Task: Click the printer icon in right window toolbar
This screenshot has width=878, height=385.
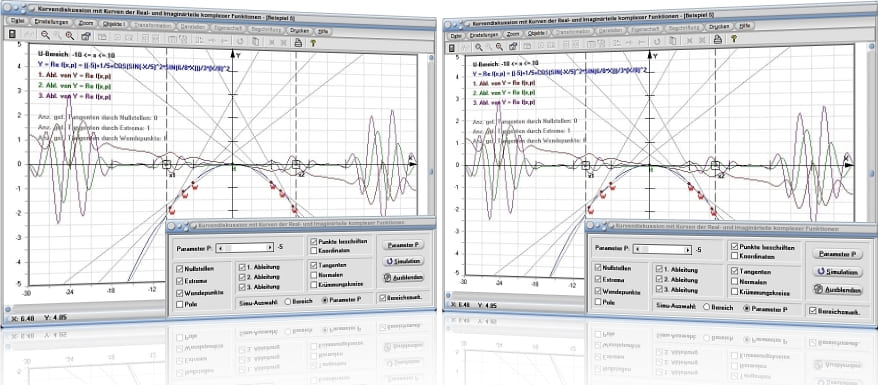Action: coord(717,39)
